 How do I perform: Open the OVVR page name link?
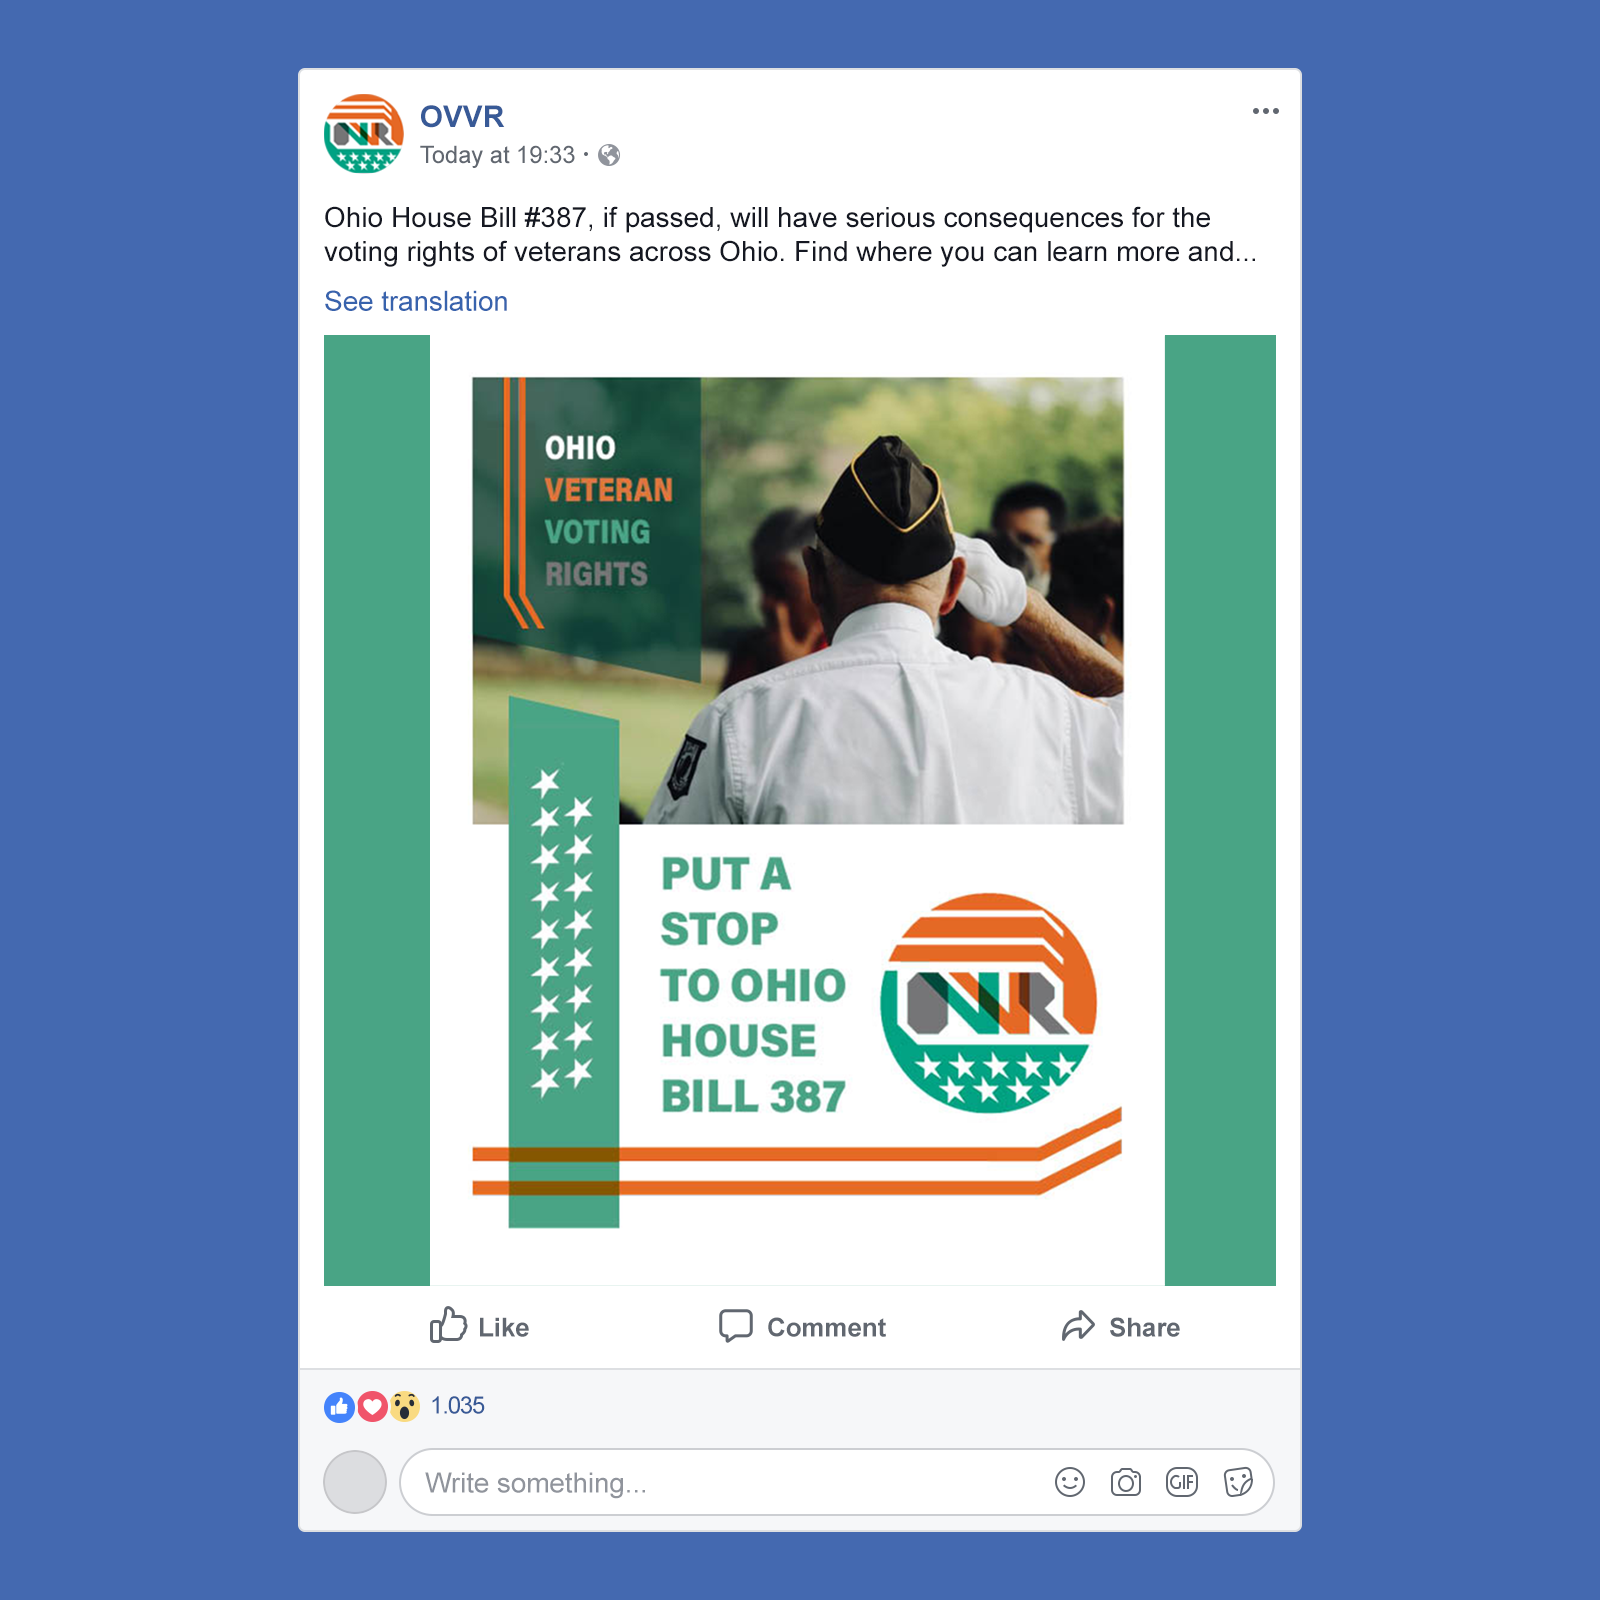462,117
